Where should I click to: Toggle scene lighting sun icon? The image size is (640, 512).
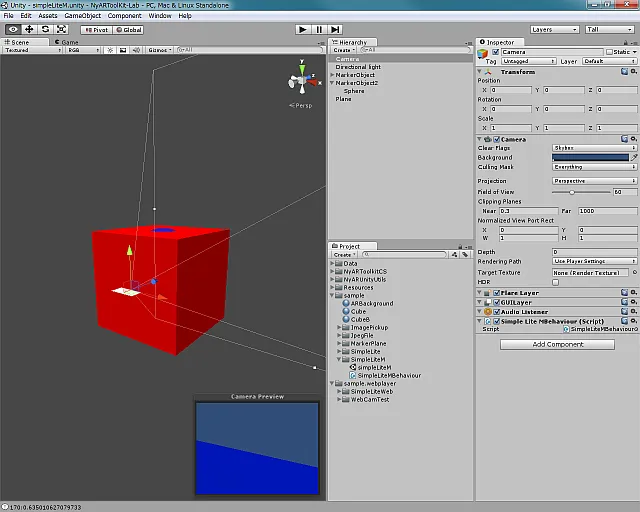click(110, 50)
